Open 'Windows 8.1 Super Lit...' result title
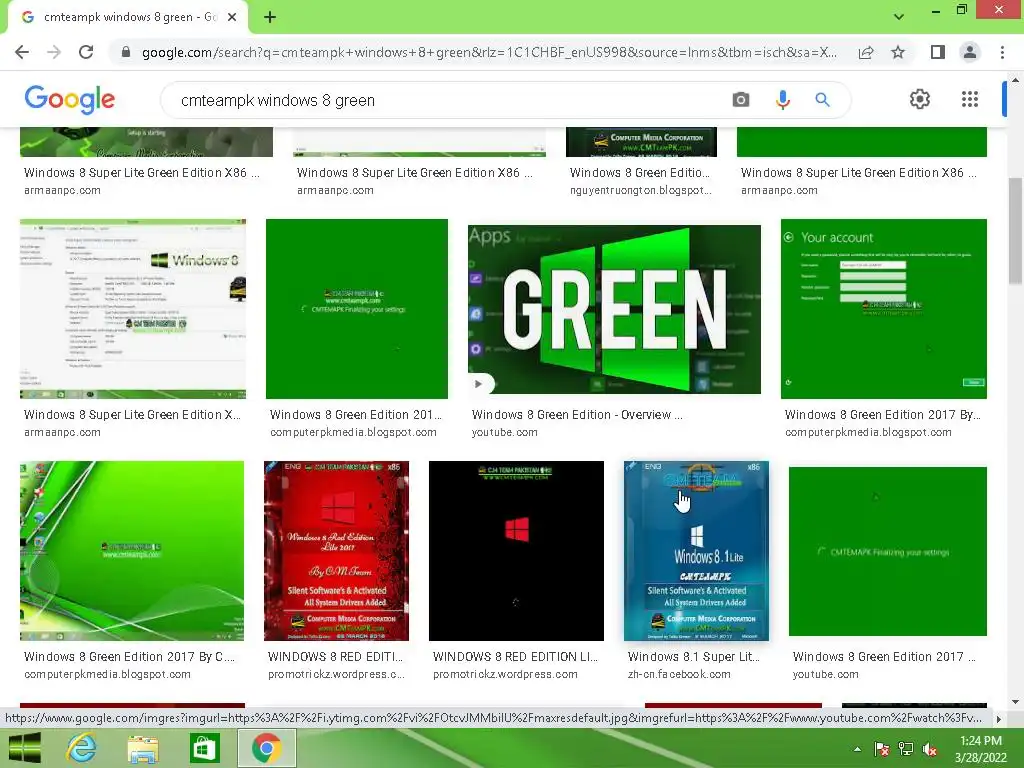The height and width of the screenshot is (768, 1024). 694,656
